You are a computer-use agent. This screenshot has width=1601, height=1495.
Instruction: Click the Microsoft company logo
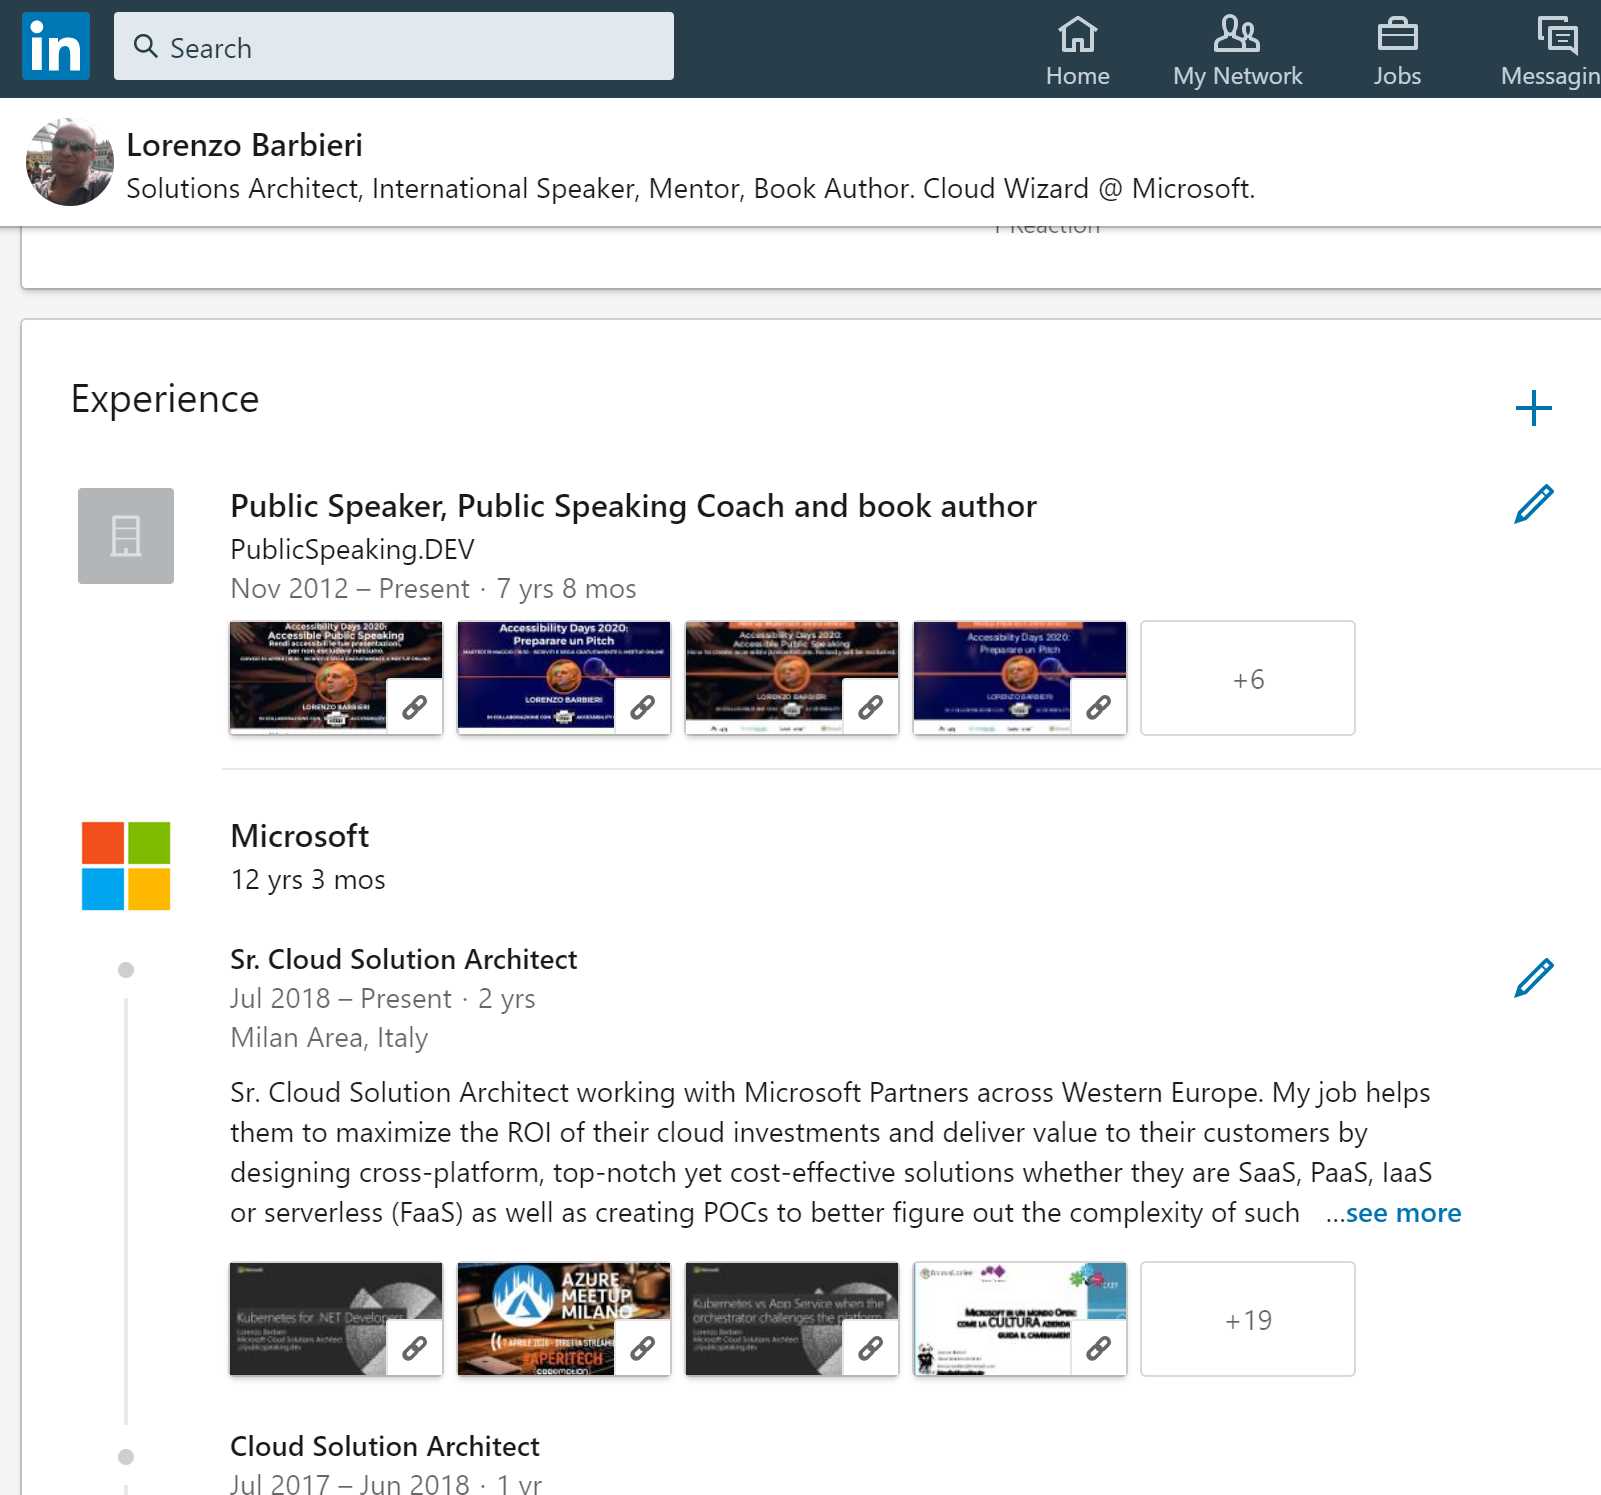[125, 868]
